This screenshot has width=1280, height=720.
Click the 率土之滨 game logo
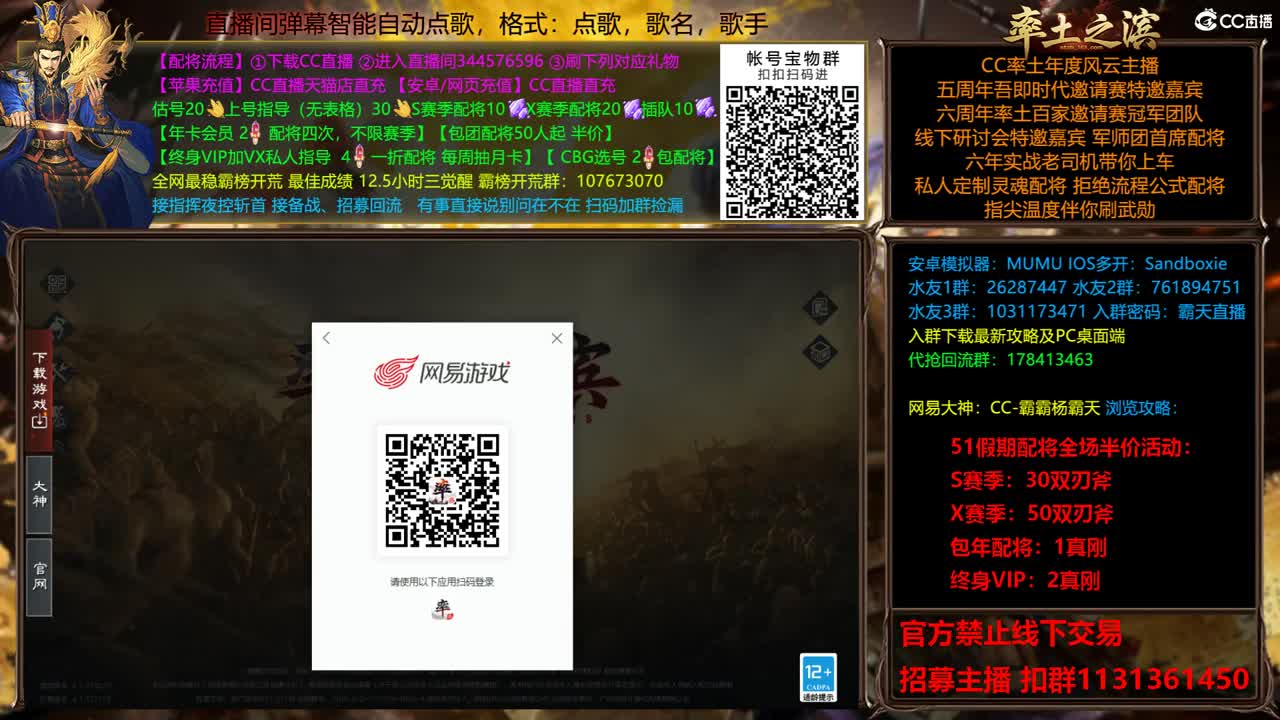(x=1081, y=28)
